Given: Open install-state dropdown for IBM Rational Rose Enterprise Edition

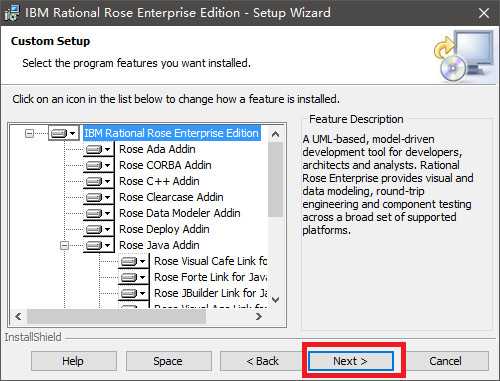Looking at the screenshot, I should click(64, 133).
